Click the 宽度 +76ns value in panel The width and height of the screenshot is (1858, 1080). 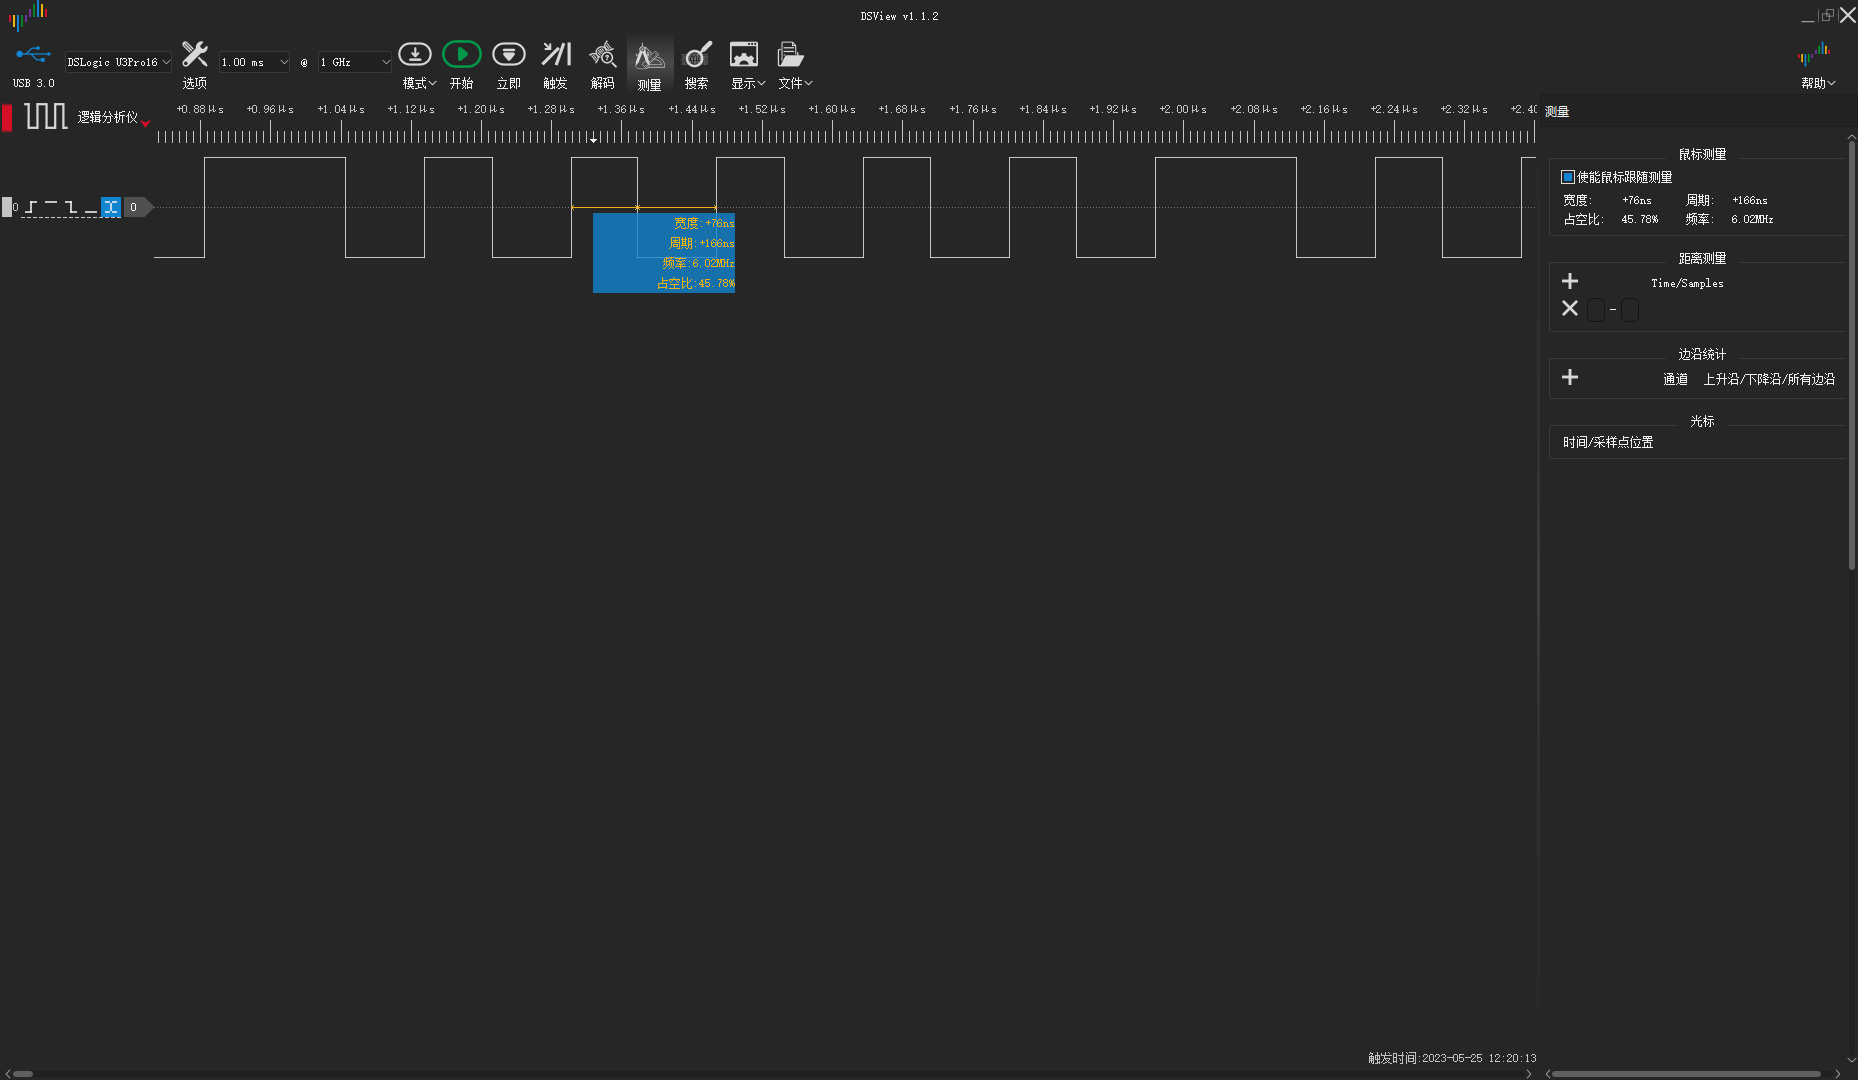tap(1637, 201)
